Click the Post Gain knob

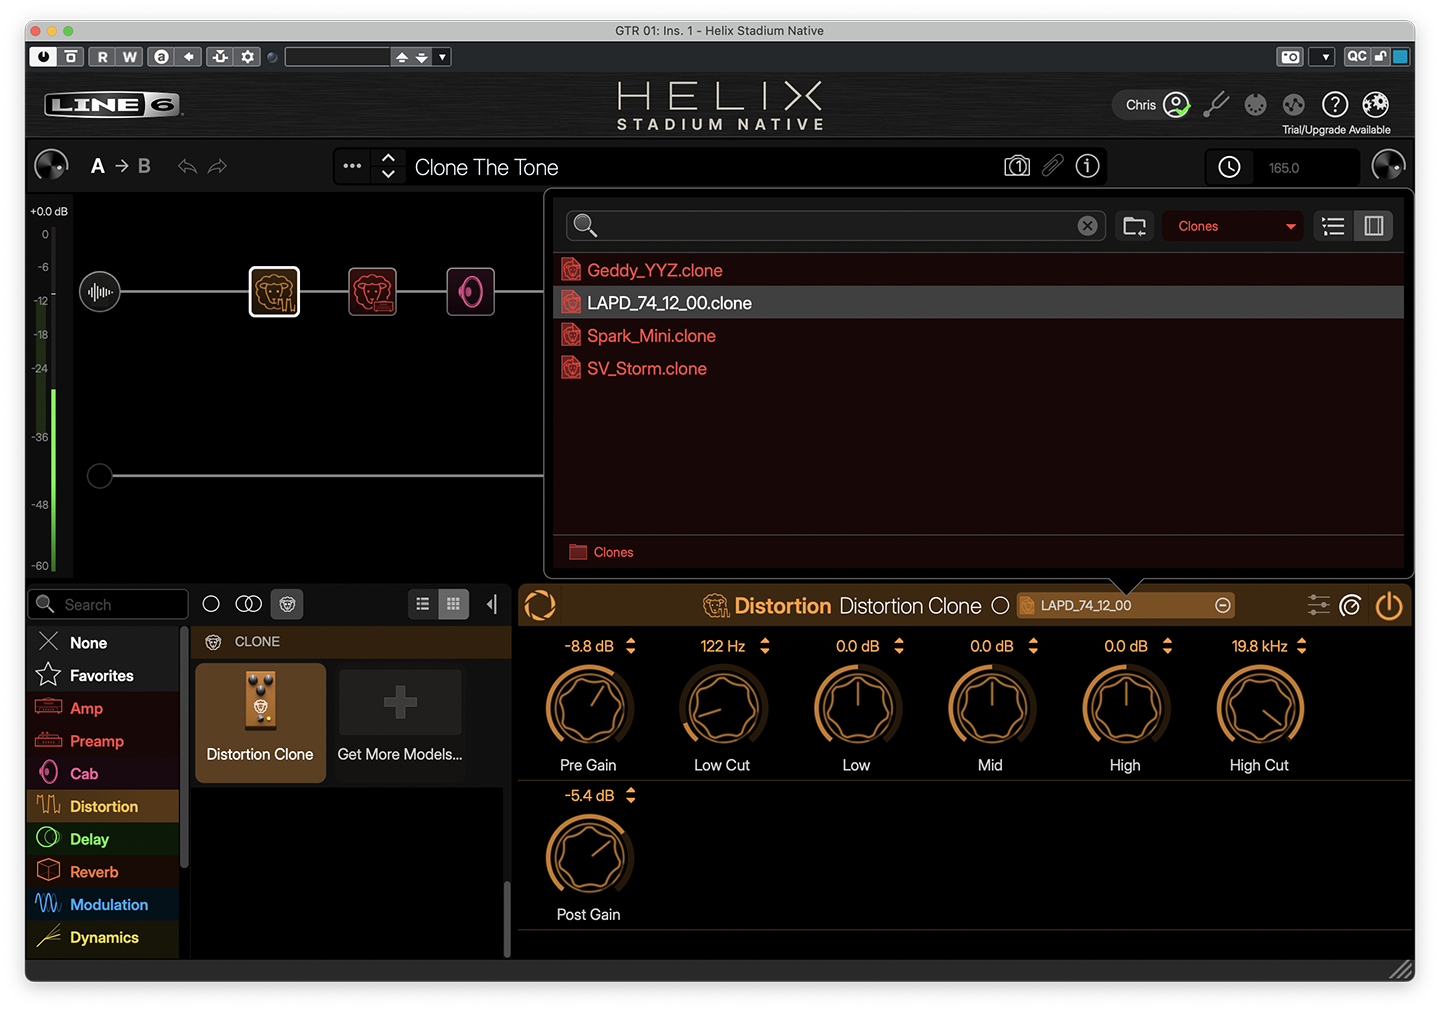click(589, 857)
